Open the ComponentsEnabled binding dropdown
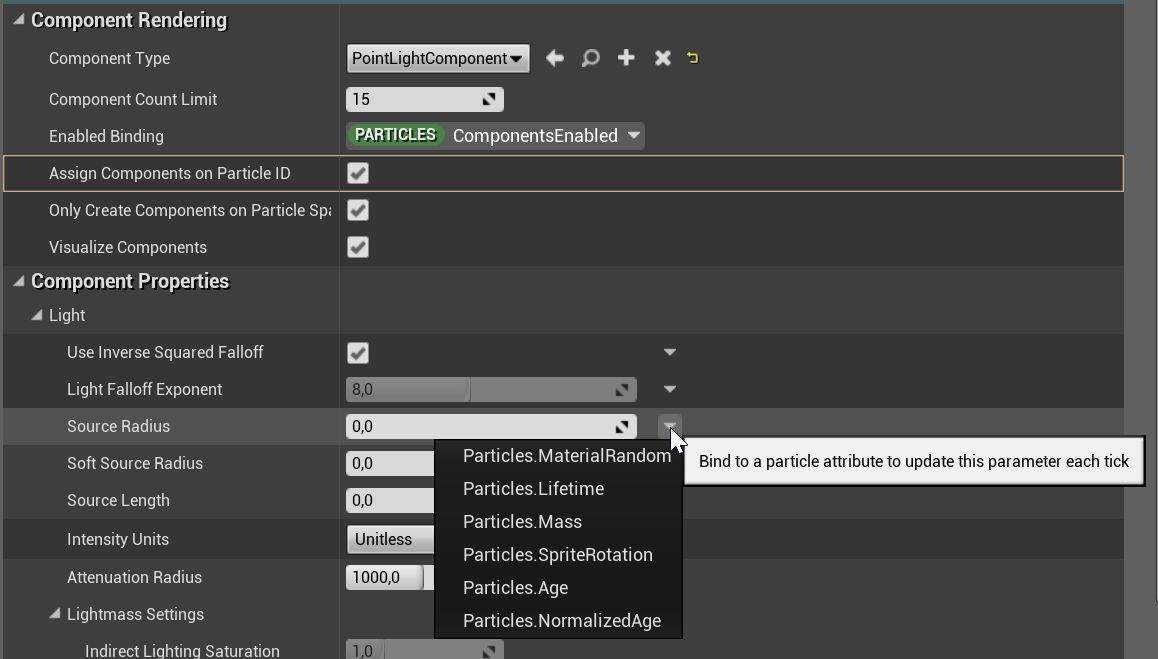This screenshot has height=659, width=1158. tap(634, 136)
